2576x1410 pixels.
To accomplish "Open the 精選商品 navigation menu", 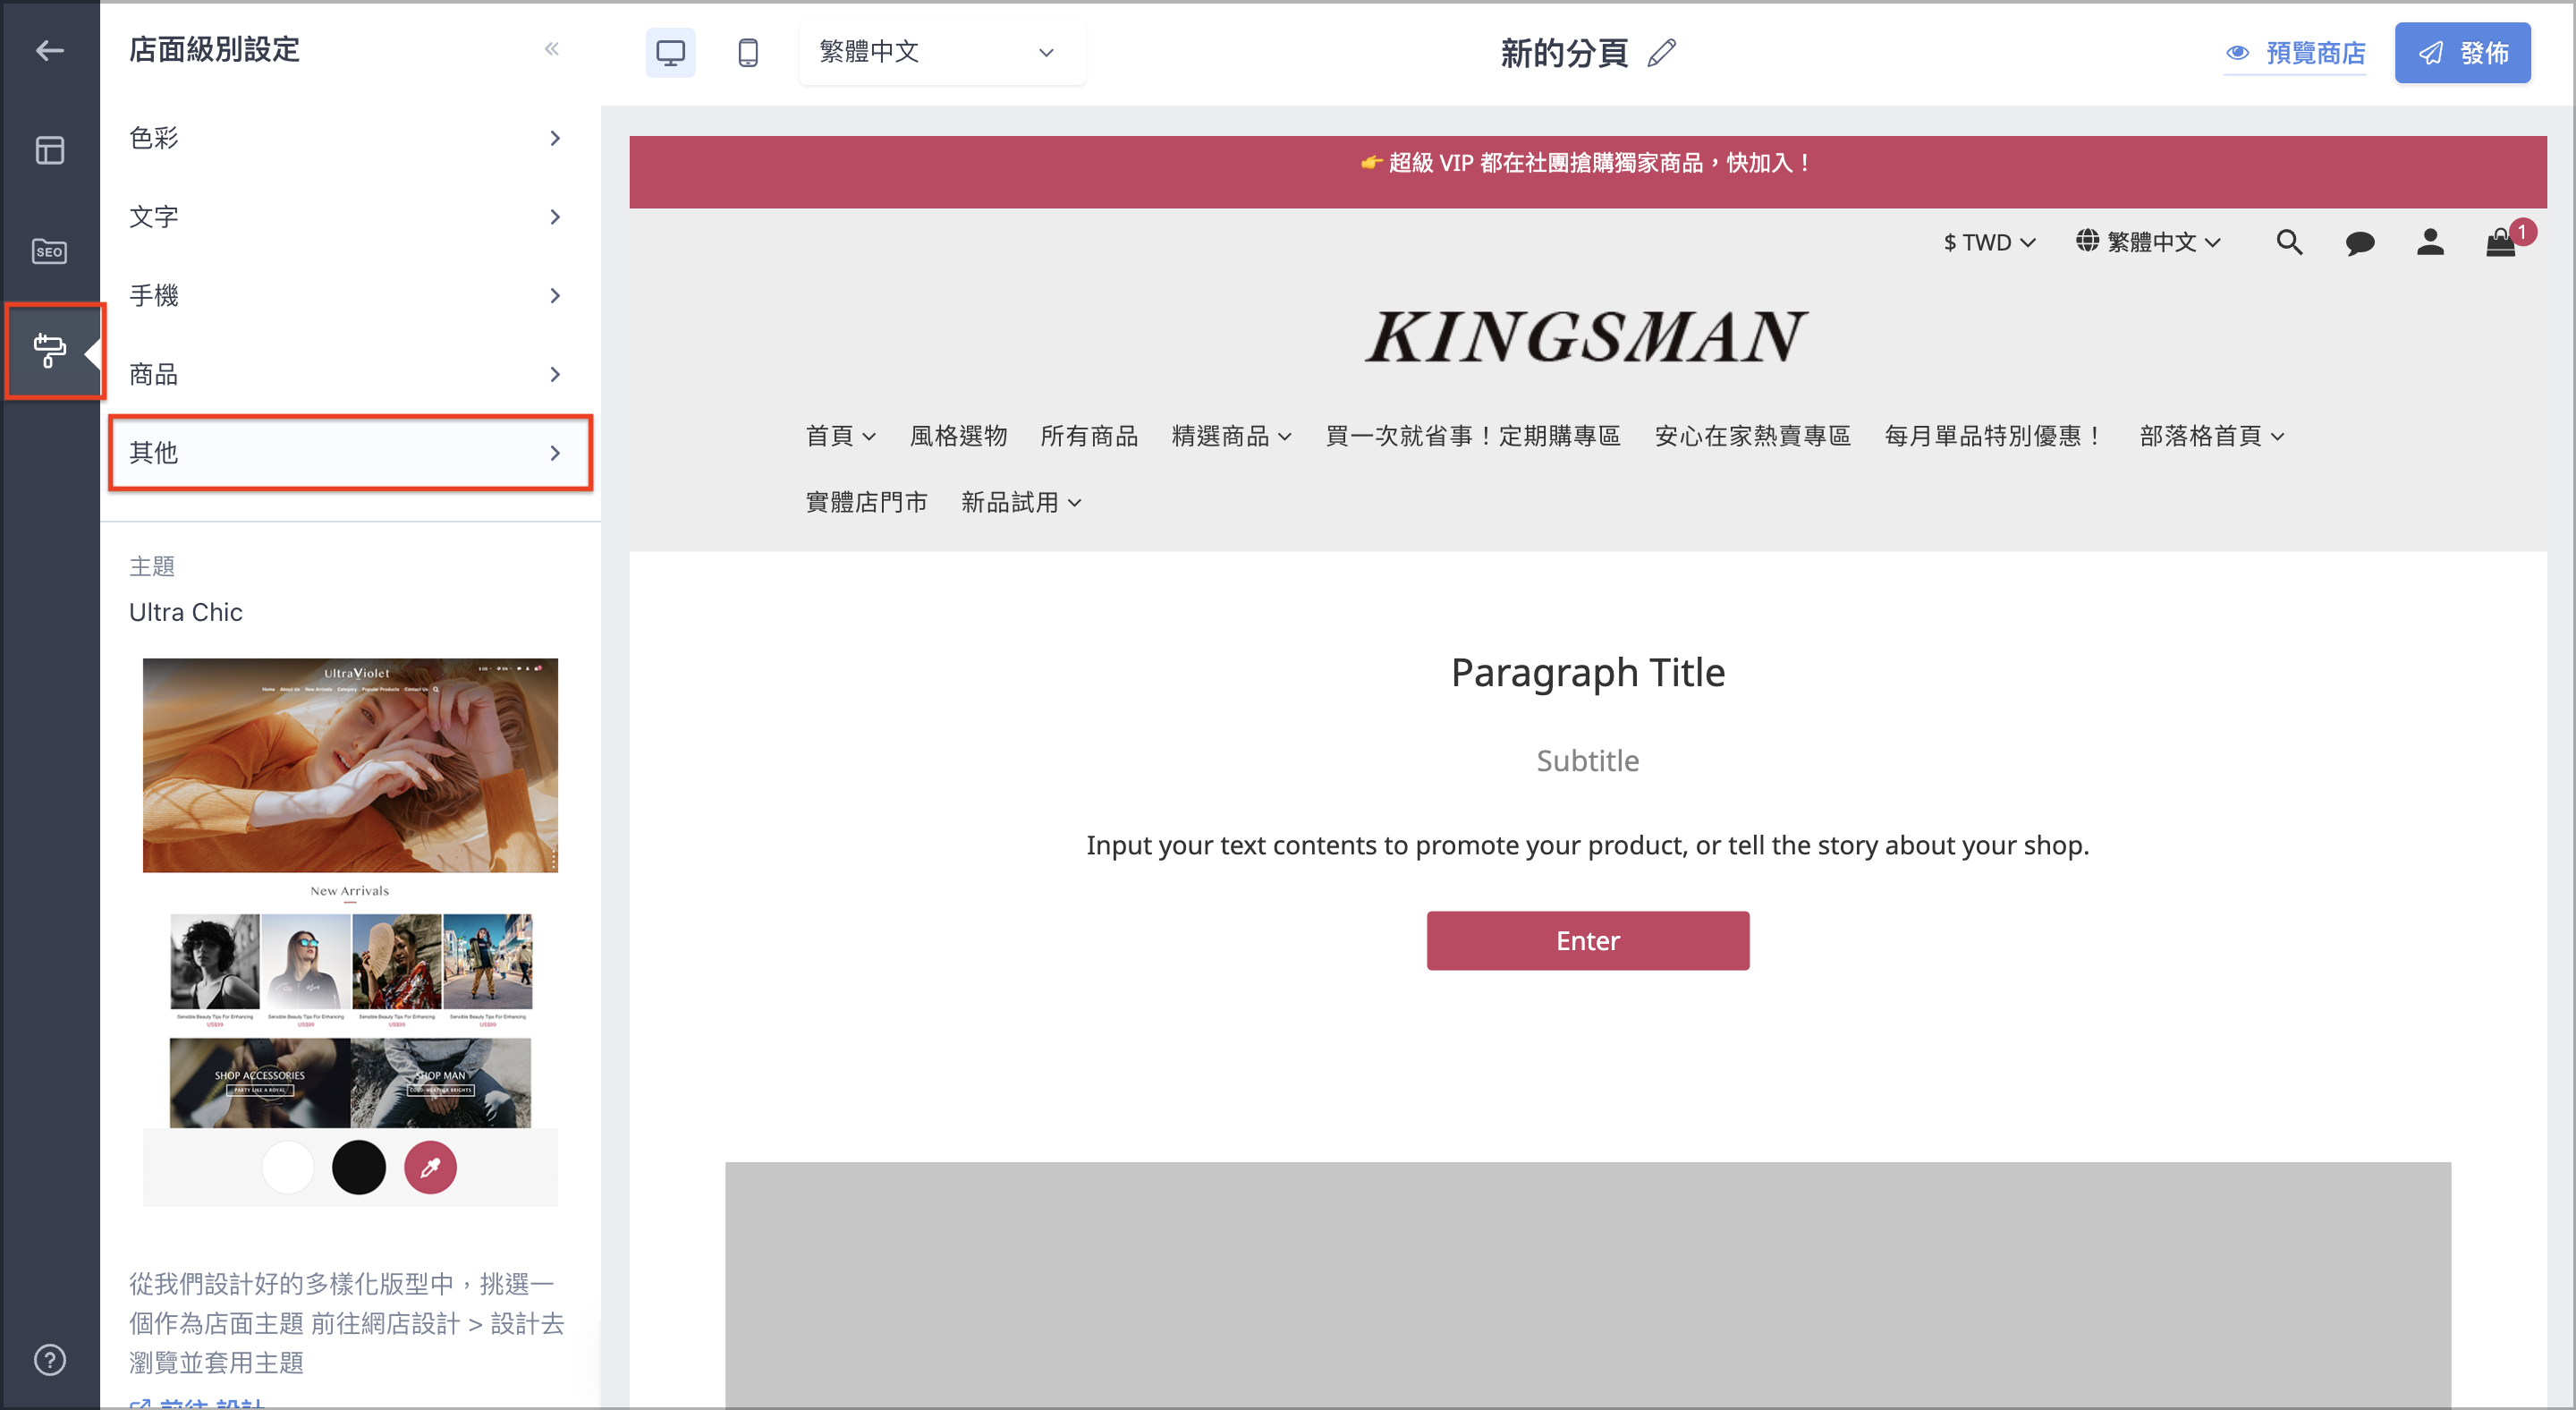I will point(1231,436).
